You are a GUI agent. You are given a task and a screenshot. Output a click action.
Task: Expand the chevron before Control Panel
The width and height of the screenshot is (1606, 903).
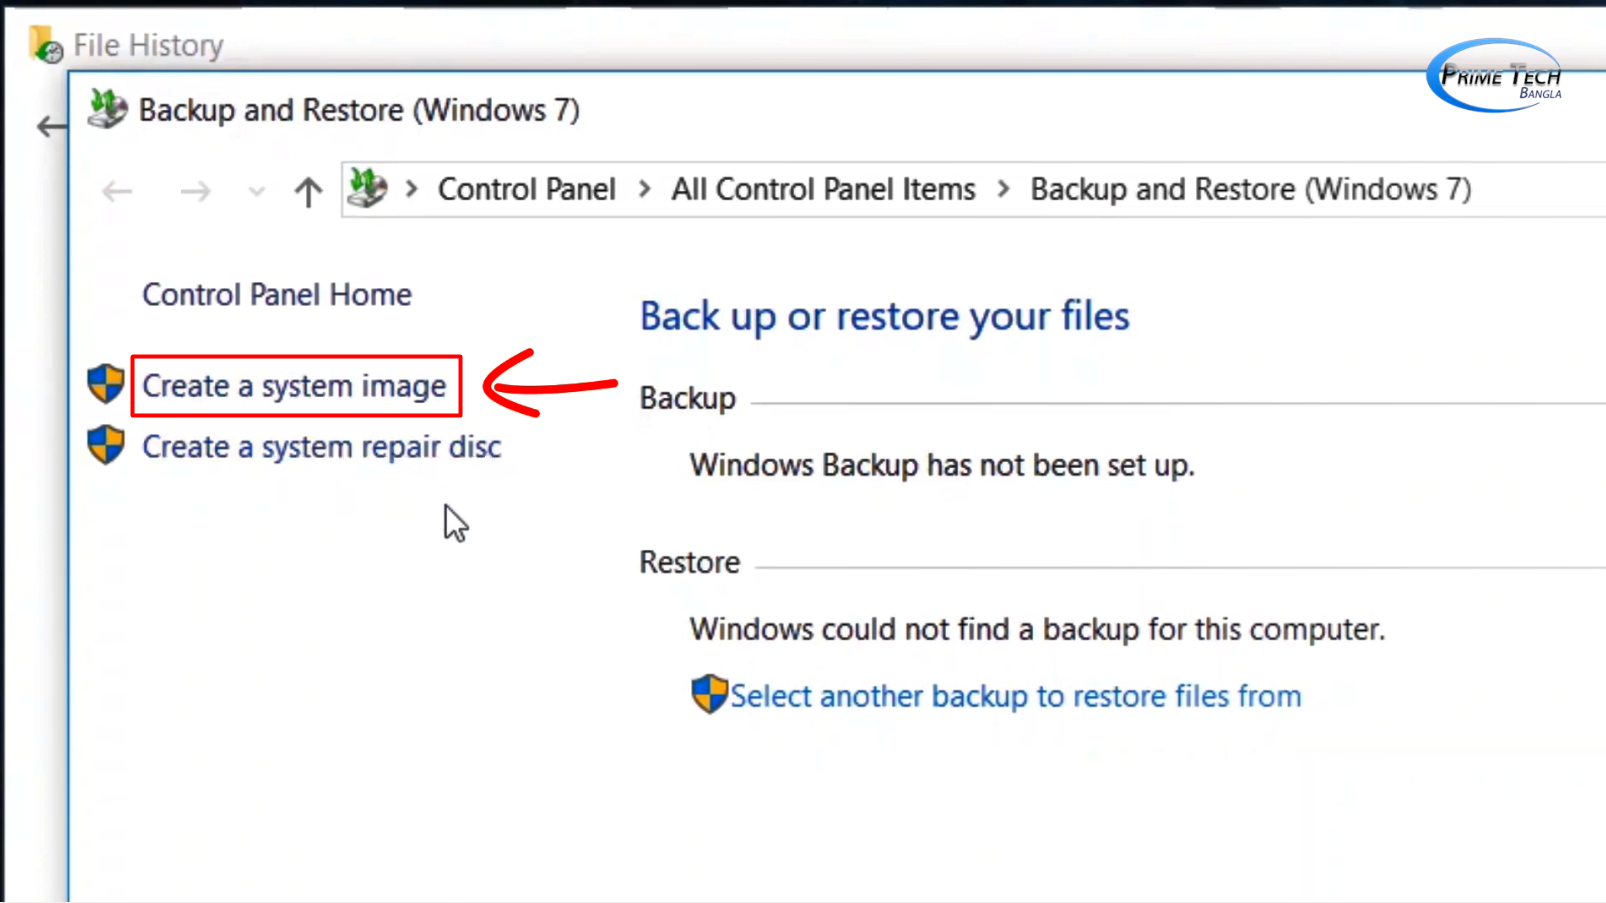point(411,189)
